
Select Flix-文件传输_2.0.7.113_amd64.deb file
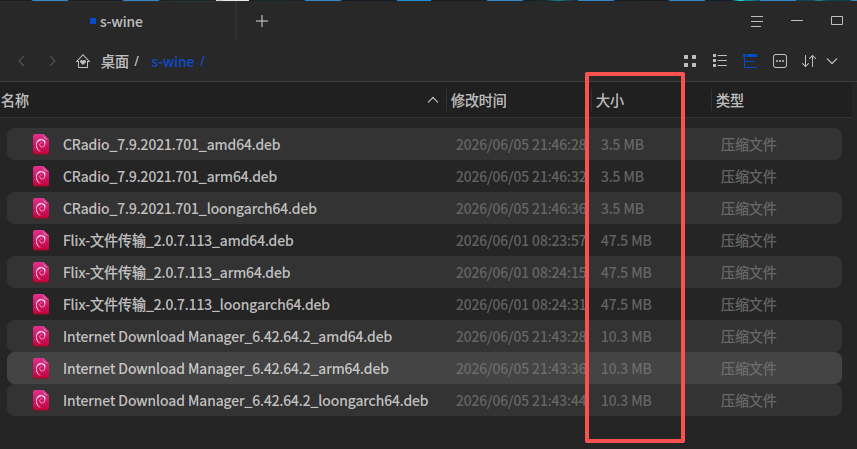click(424, 240)
